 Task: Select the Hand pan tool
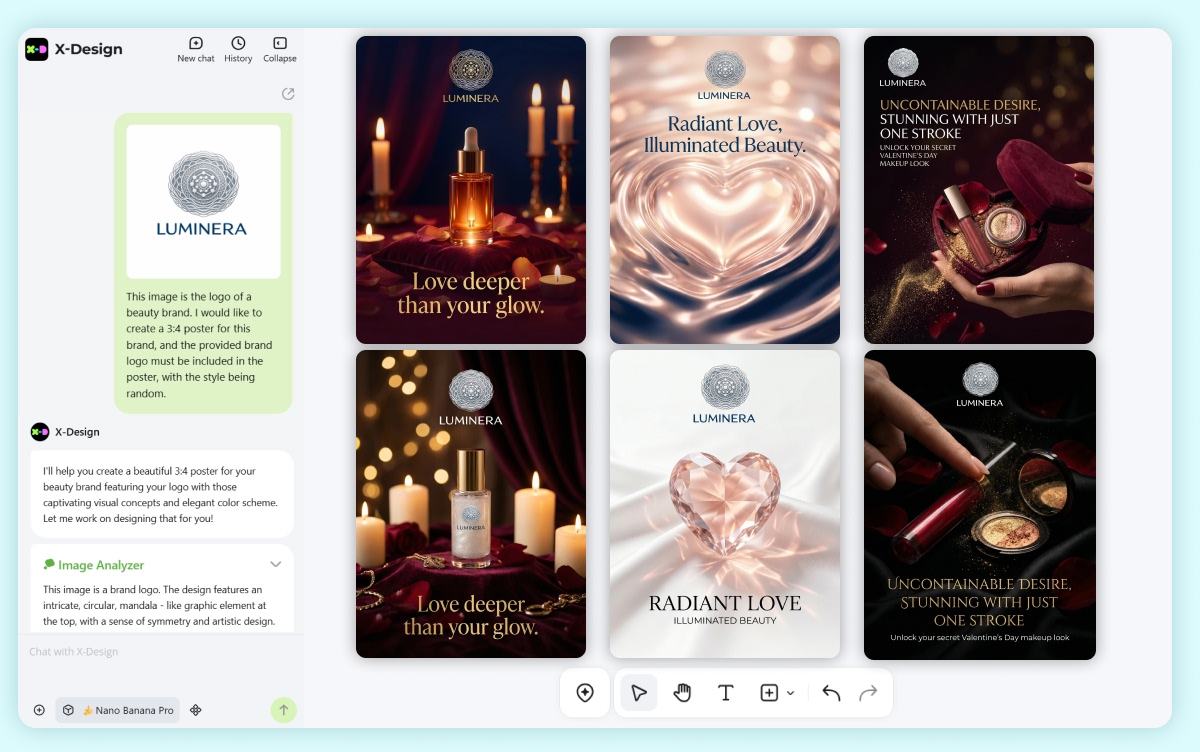pos(682,693)
